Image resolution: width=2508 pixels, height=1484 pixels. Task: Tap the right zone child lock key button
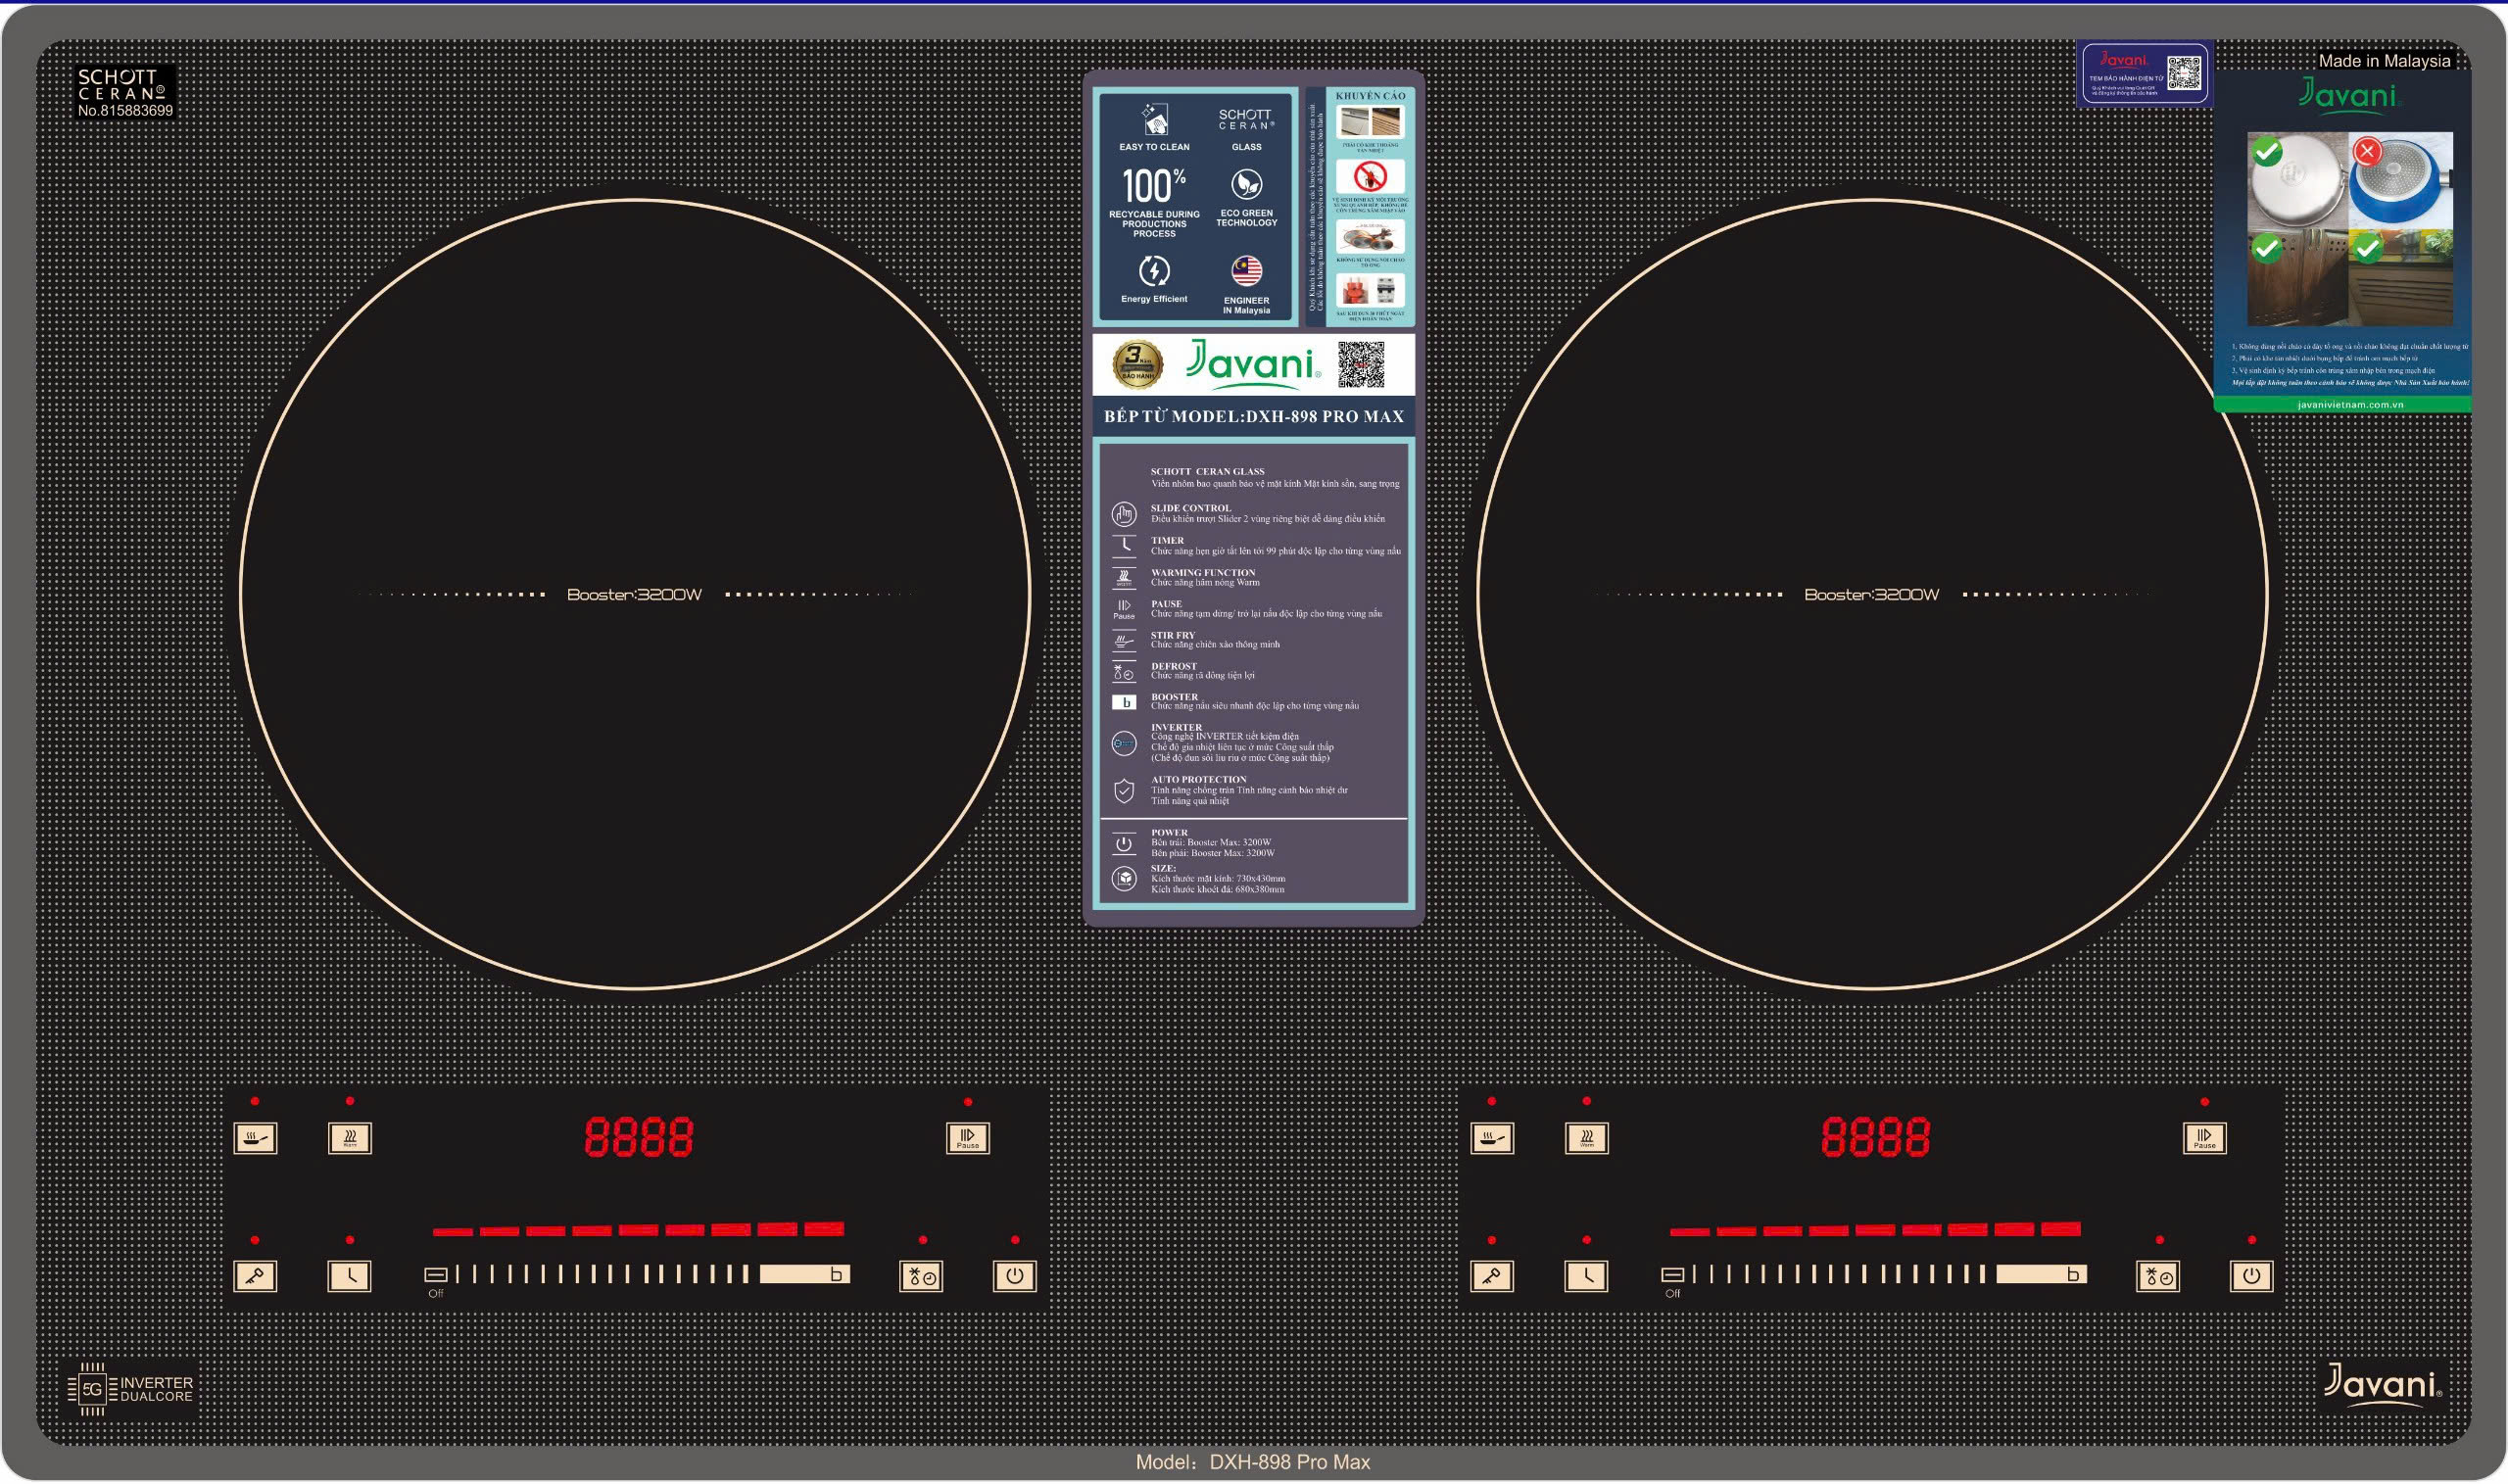1492,1276
